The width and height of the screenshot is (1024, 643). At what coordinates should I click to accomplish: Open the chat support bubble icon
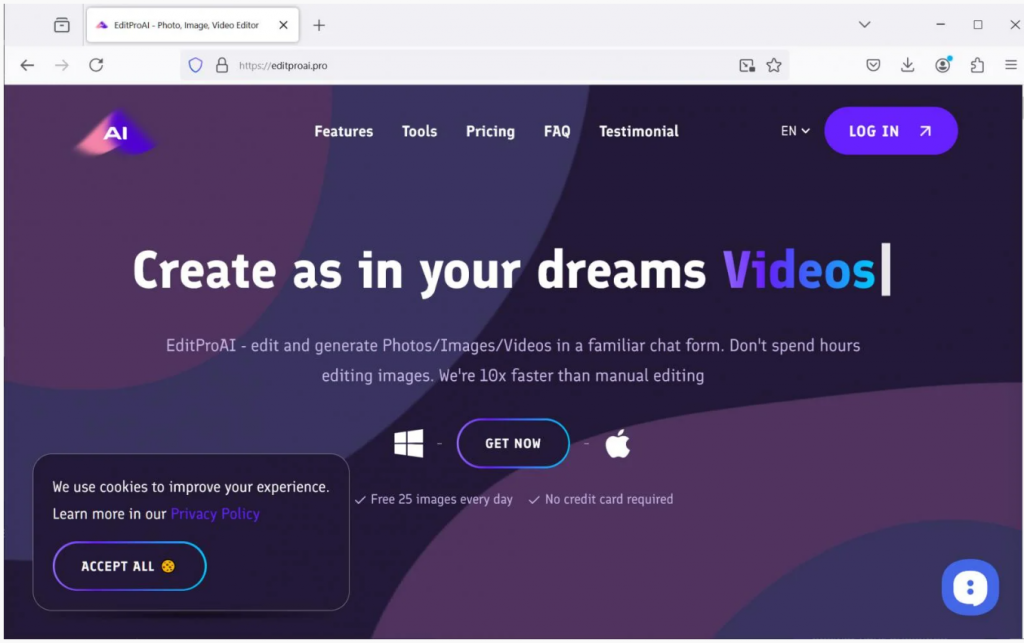970,588
